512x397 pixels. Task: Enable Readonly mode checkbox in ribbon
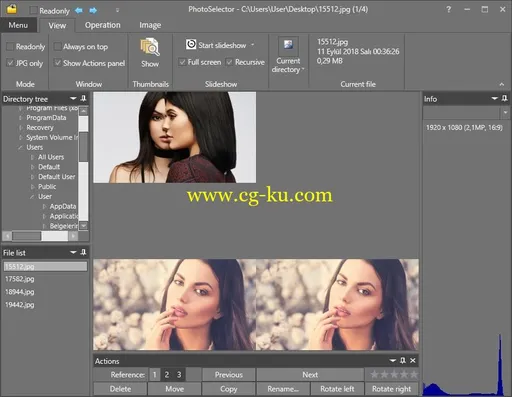10,47
